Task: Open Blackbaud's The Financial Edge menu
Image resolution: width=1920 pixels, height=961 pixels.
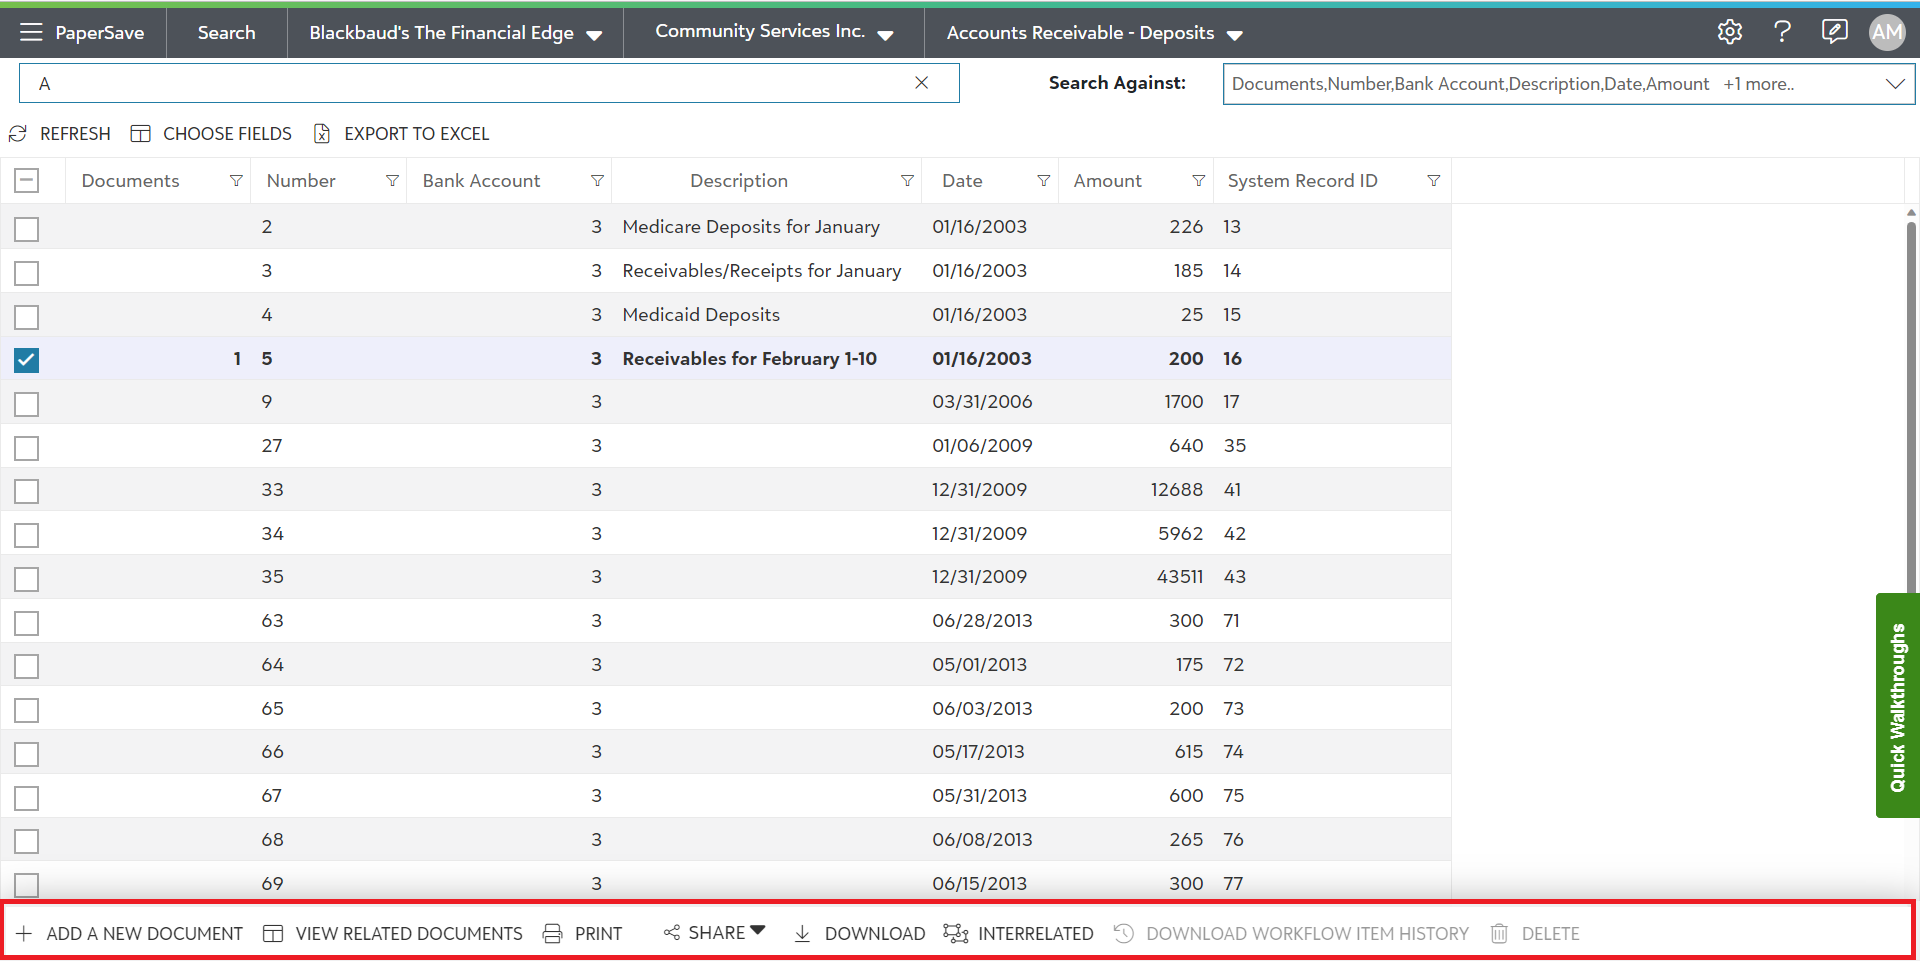Action: click(x=455, y=33)
